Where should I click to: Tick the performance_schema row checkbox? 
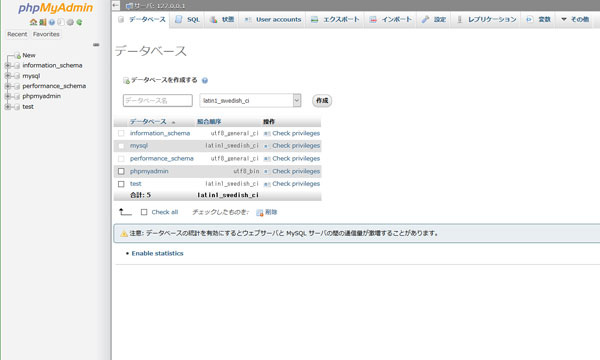click(x=121, y=158)
